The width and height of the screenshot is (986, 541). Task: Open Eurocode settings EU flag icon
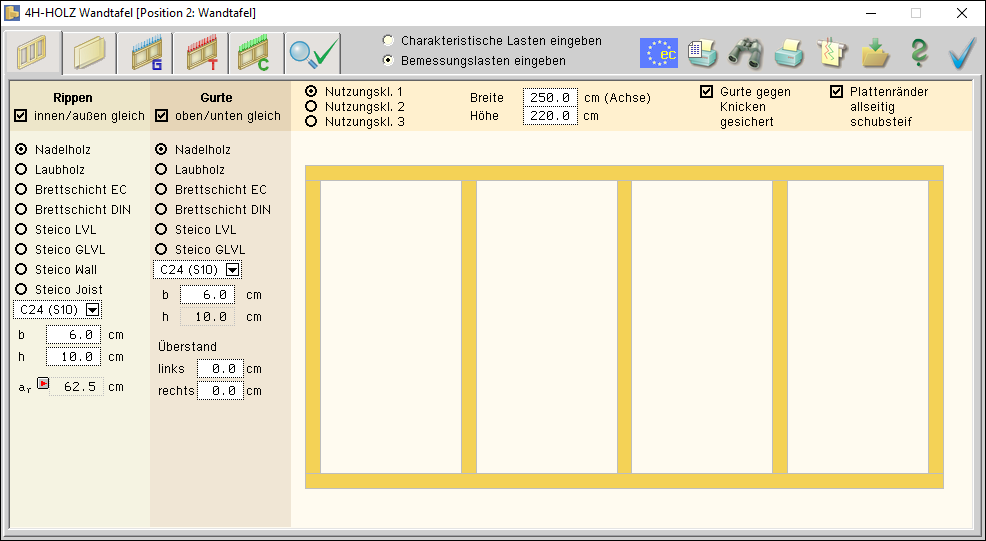pyautogui.click(x=659, y=53)
